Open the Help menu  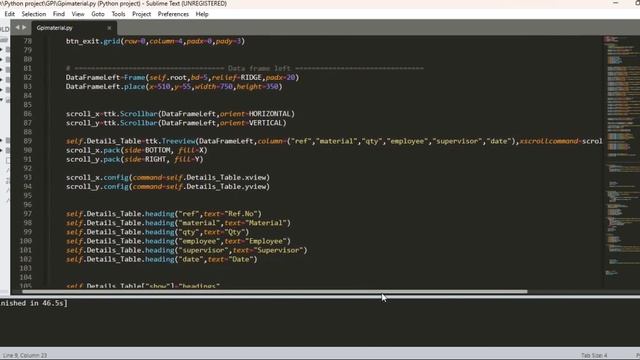pos(202,14)
